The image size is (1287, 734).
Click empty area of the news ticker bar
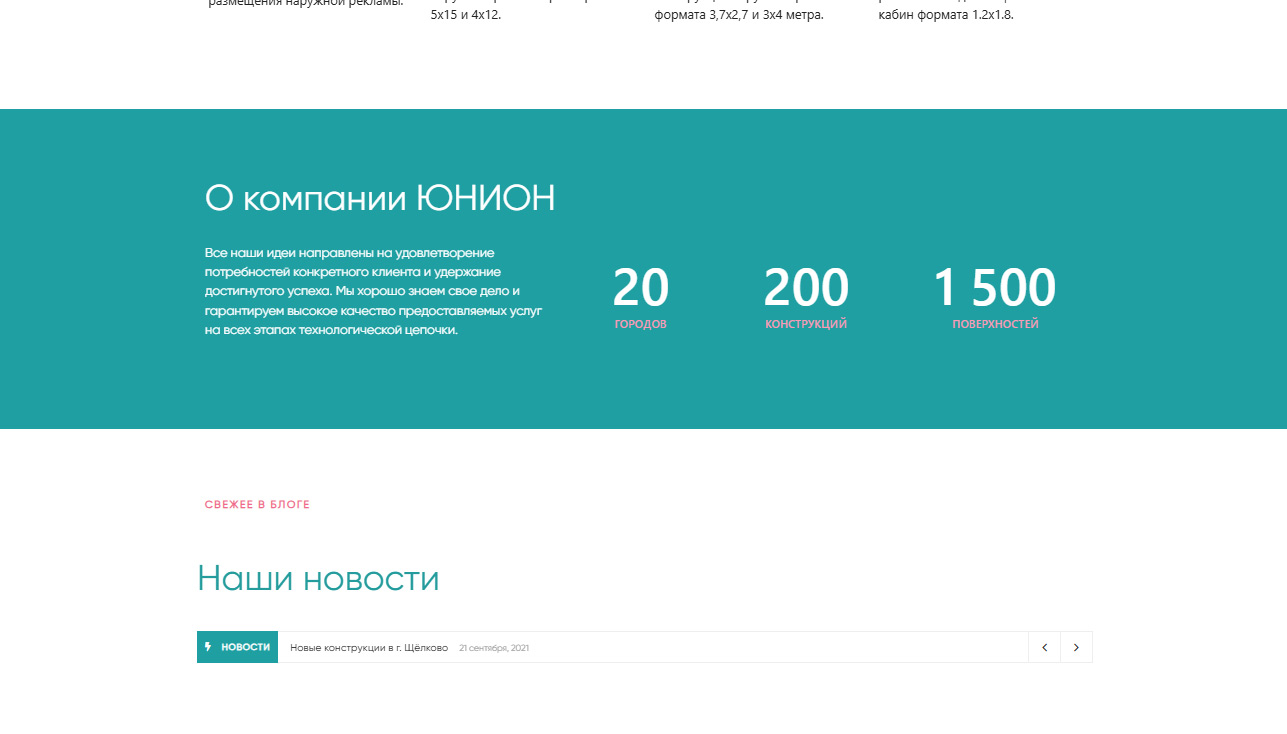pyautogui.click(x=780, y=647)
